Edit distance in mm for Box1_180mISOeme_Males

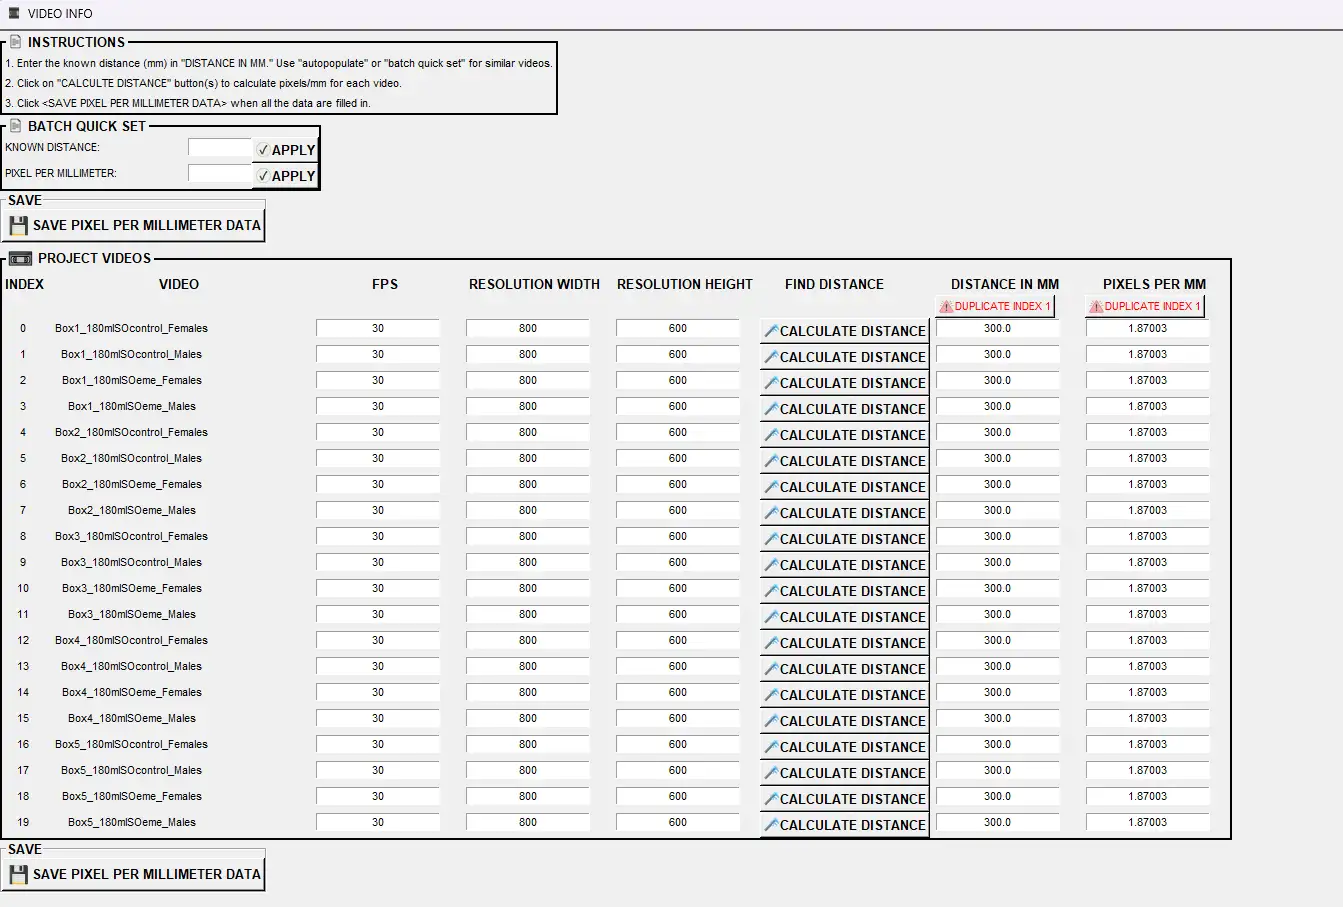coord(998,406)
